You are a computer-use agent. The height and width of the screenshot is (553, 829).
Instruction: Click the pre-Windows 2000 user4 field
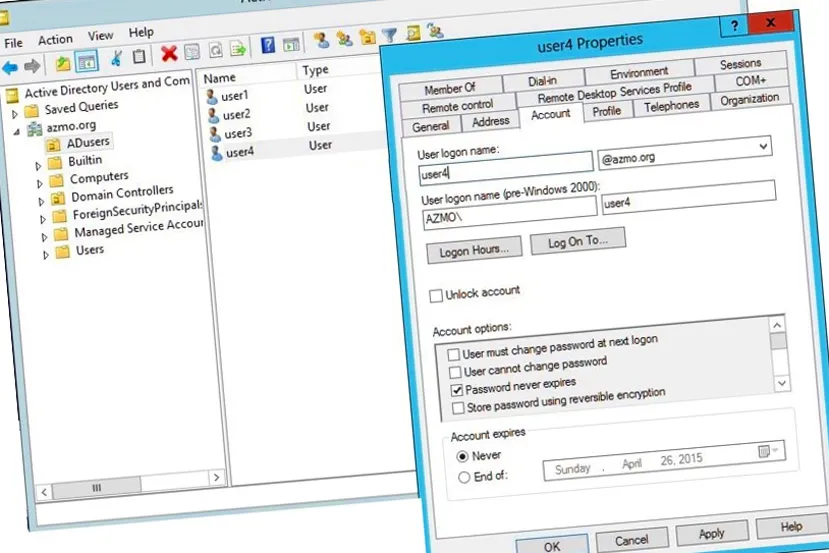pyautogui.click(x=689, y=198)
